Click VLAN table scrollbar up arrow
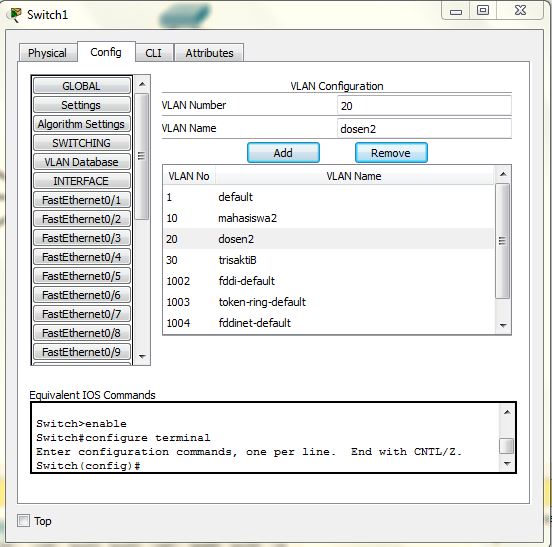This screenshot has width=552, height=547. 503,174
